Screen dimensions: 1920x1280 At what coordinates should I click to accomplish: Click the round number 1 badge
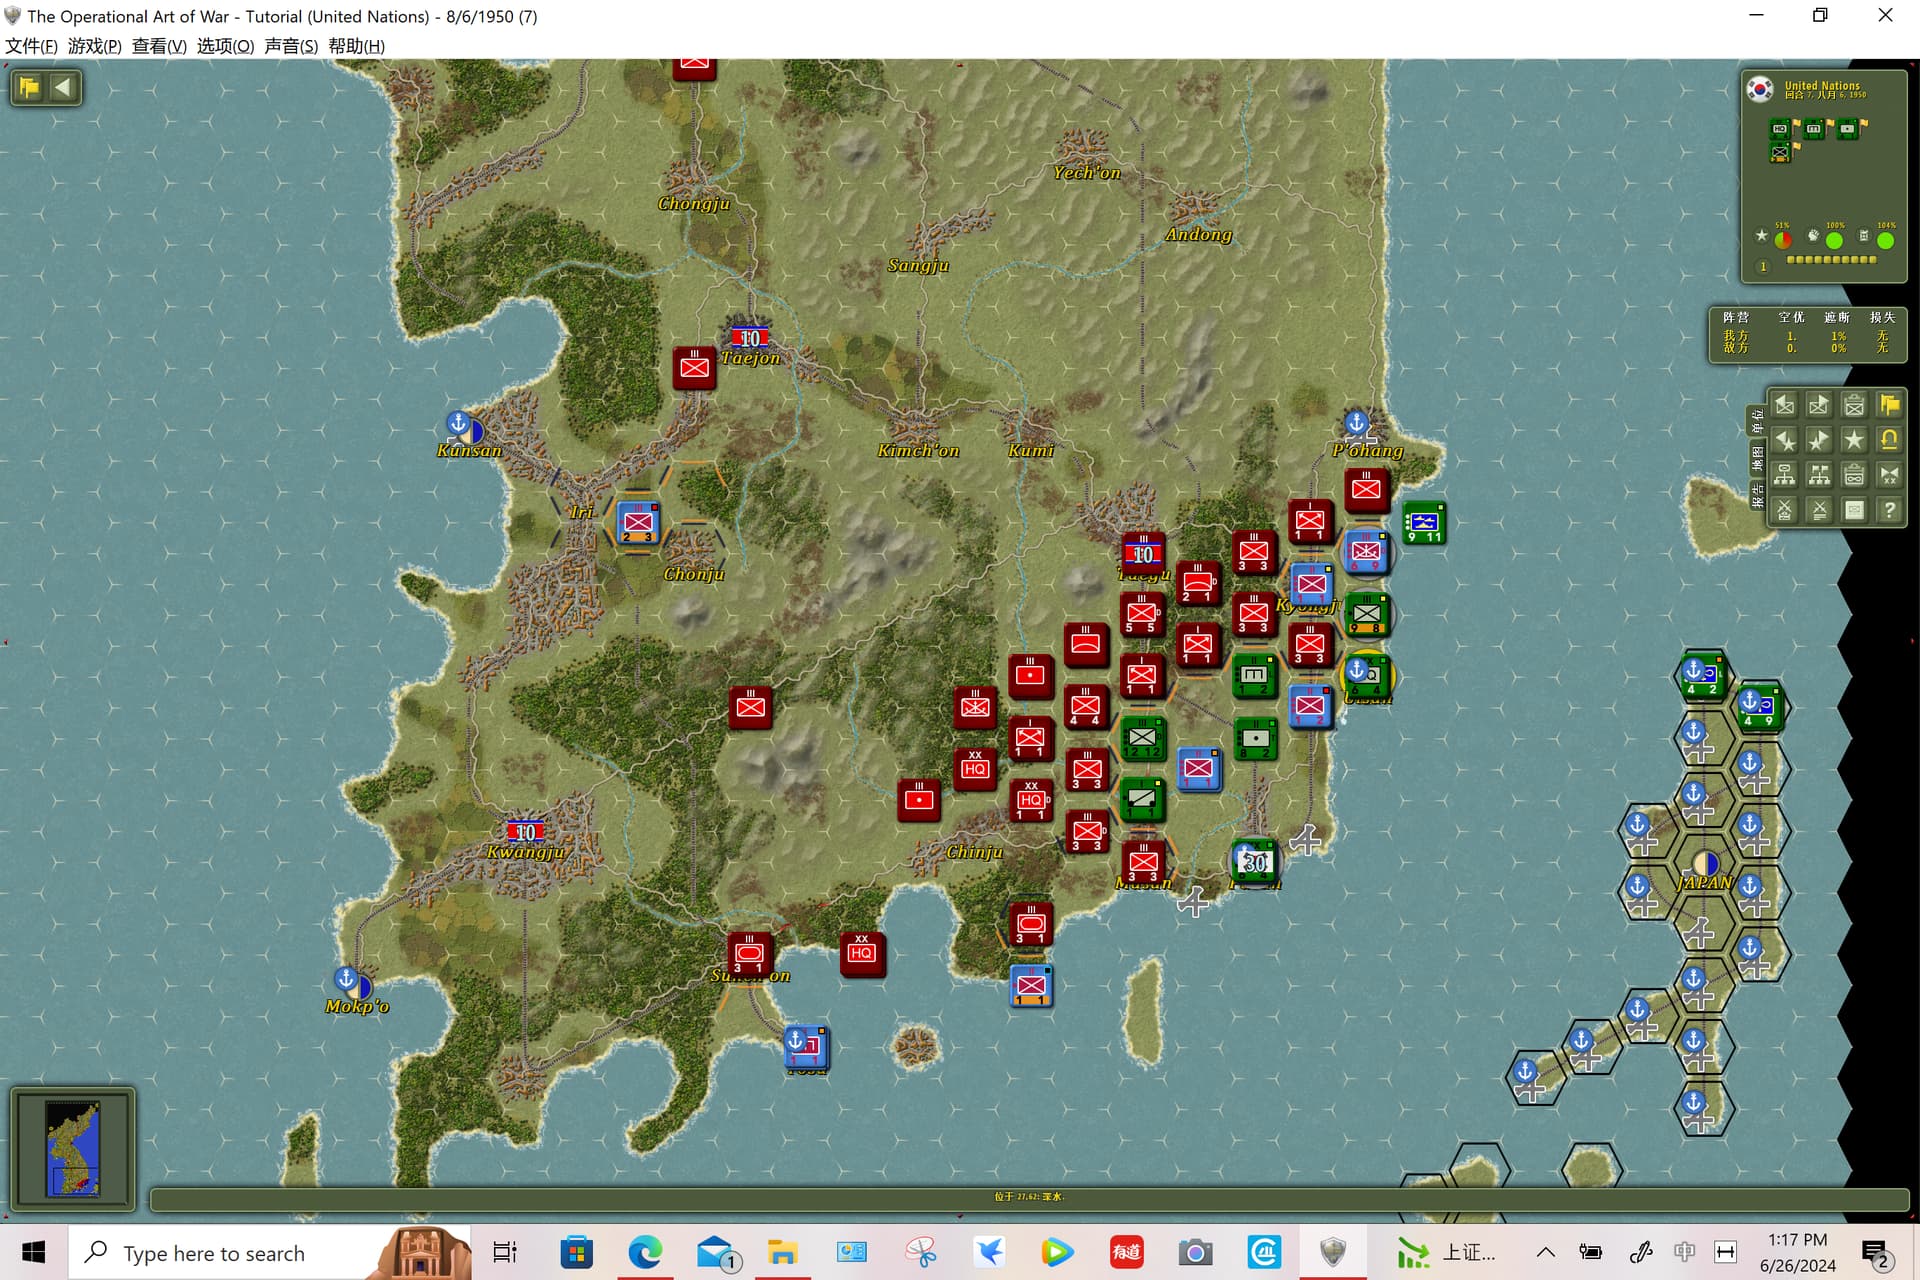pos(1763,267)
